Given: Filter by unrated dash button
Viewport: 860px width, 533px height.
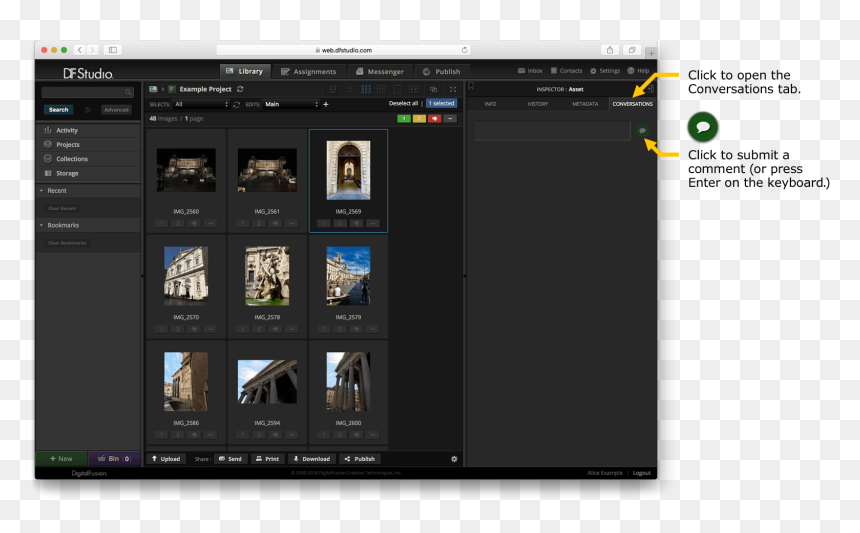Looking at the screenshot, I should [x=450, y=118].
